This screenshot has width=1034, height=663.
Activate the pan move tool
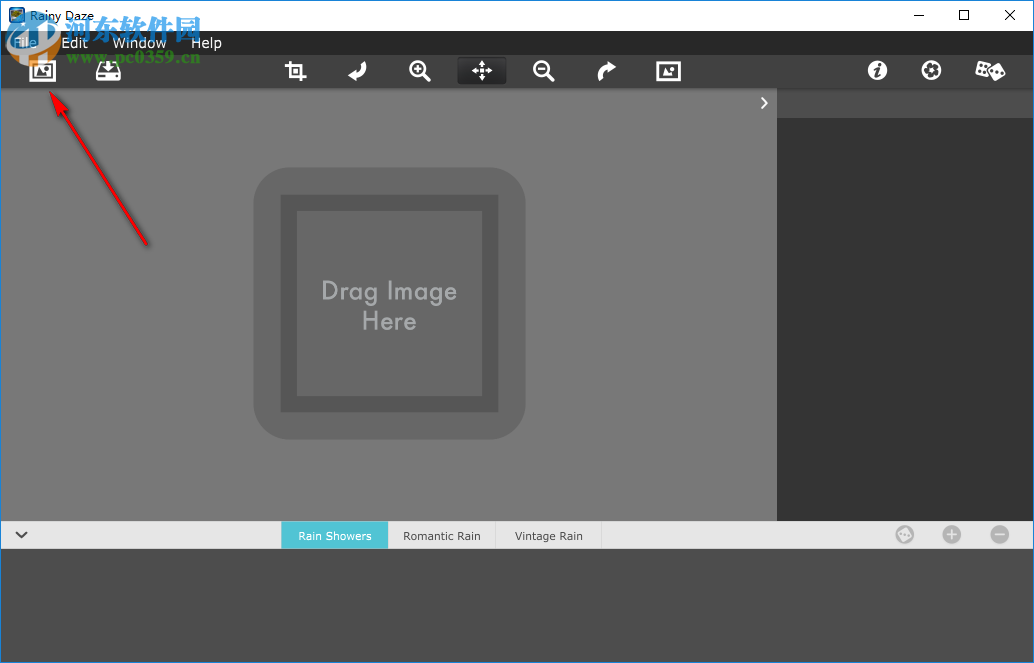[482, 71]
